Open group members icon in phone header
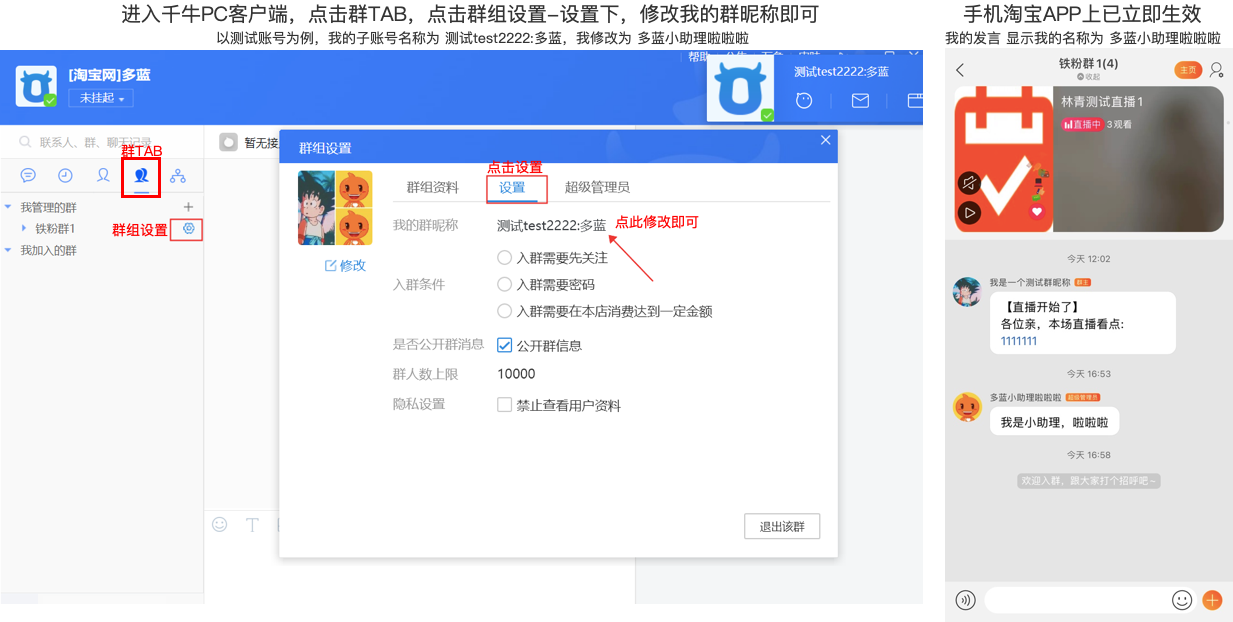1233x622 pixels. pyautogui.click(x=1216, y=70)
